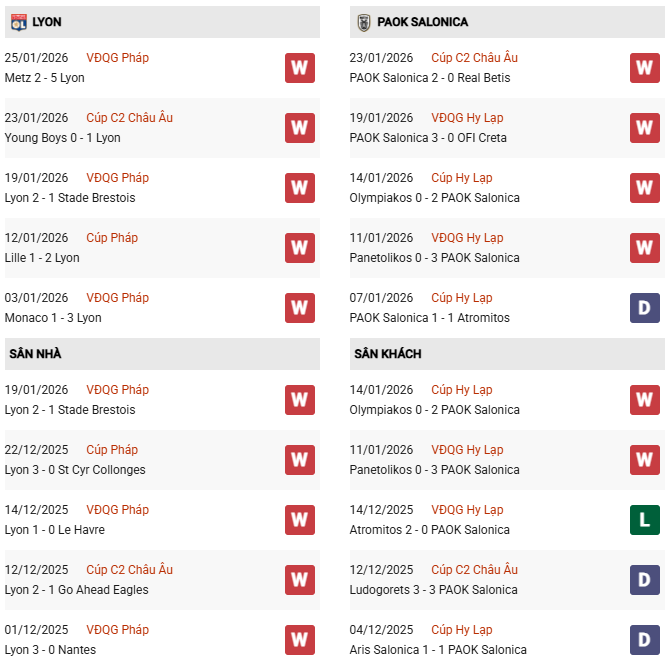Click the Lyon club logo icon
The height and width of the screenshot is (664, 670).
[18, 22]
